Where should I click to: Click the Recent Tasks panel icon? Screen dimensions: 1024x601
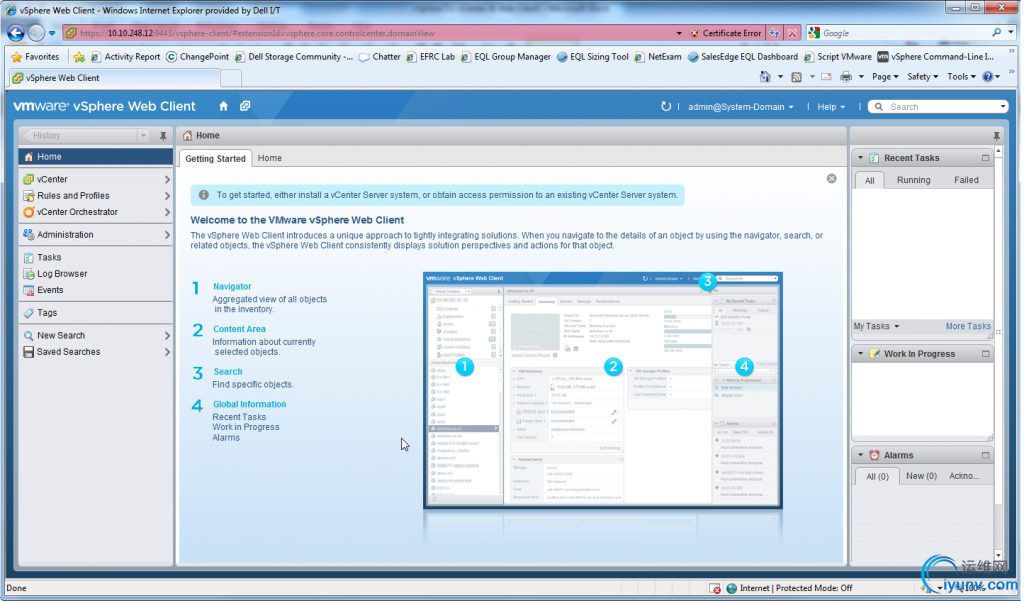[874, 158]
